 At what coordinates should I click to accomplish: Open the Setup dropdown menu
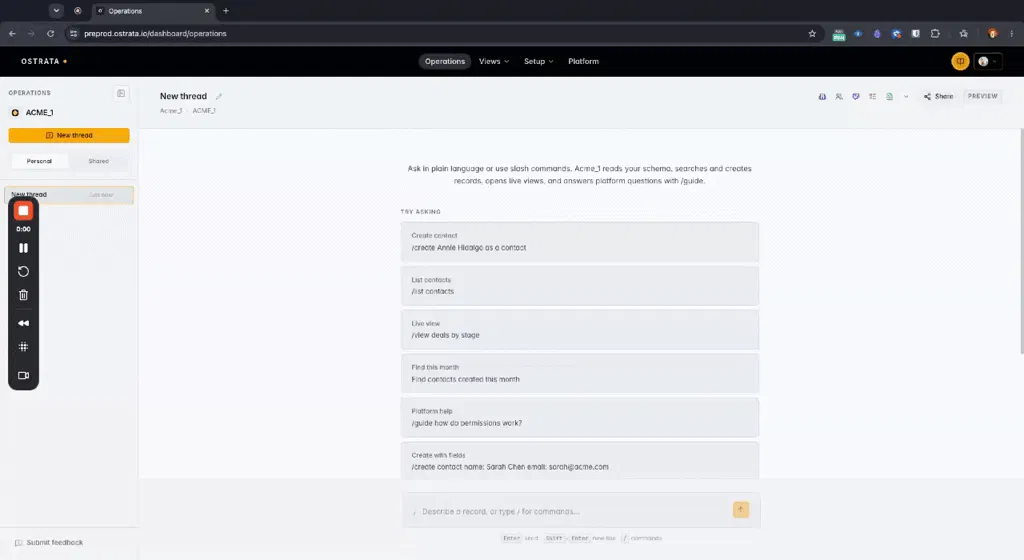pos(538,61)
